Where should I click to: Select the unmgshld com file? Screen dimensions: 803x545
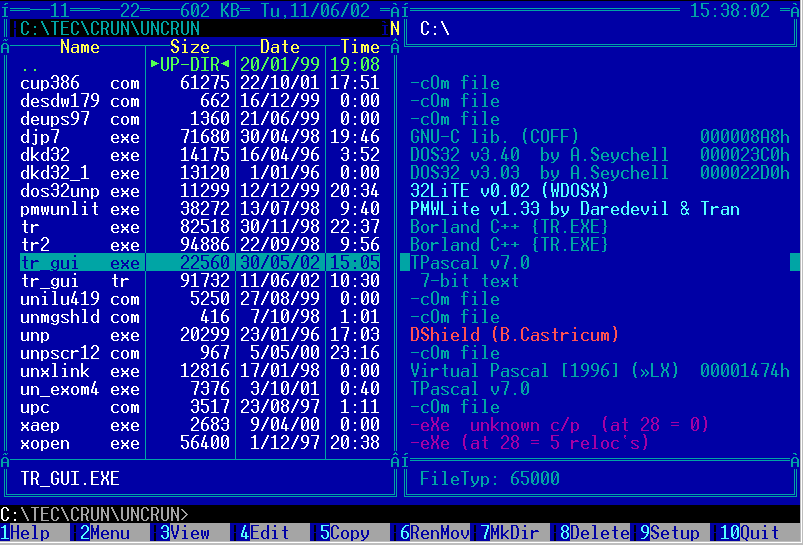pyautogui.click(x=80, y=317)
